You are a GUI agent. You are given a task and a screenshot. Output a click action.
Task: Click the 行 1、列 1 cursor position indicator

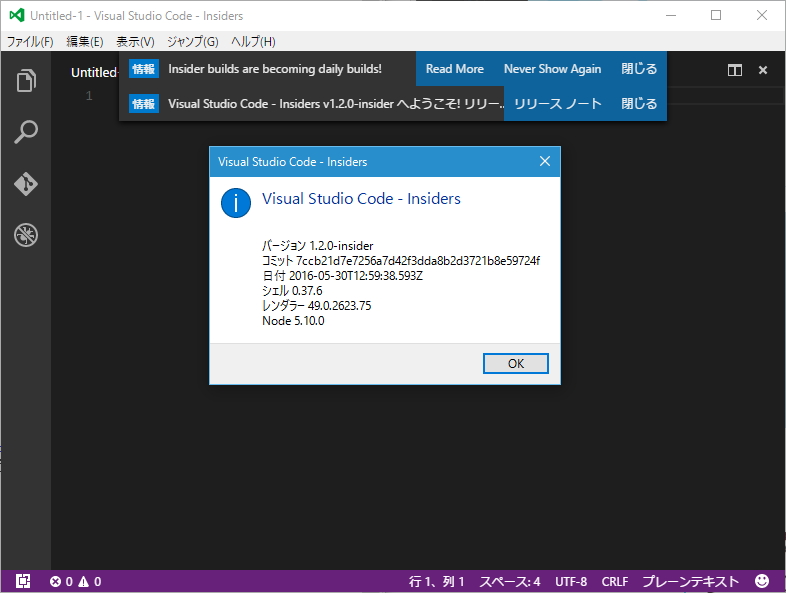point(437,581)
